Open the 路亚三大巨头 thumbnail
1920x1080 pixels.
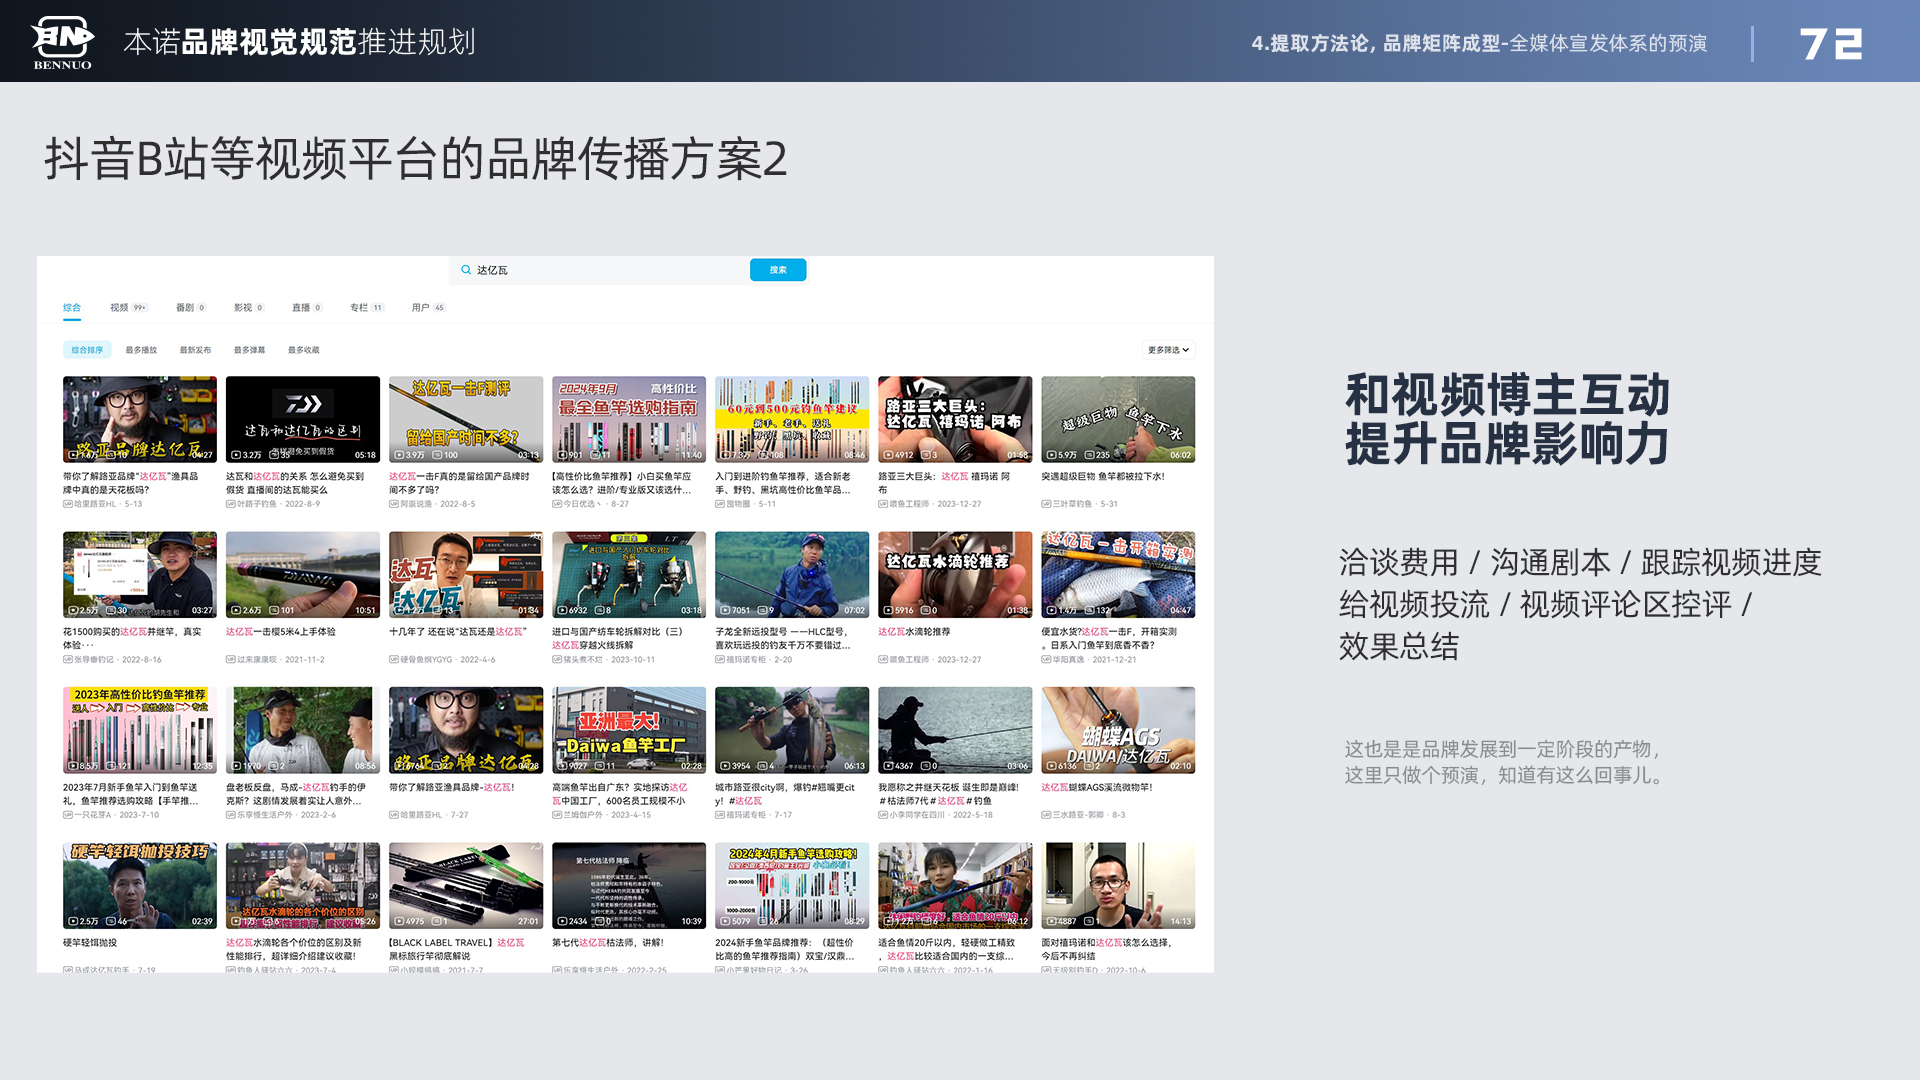[x=955, y=419]
